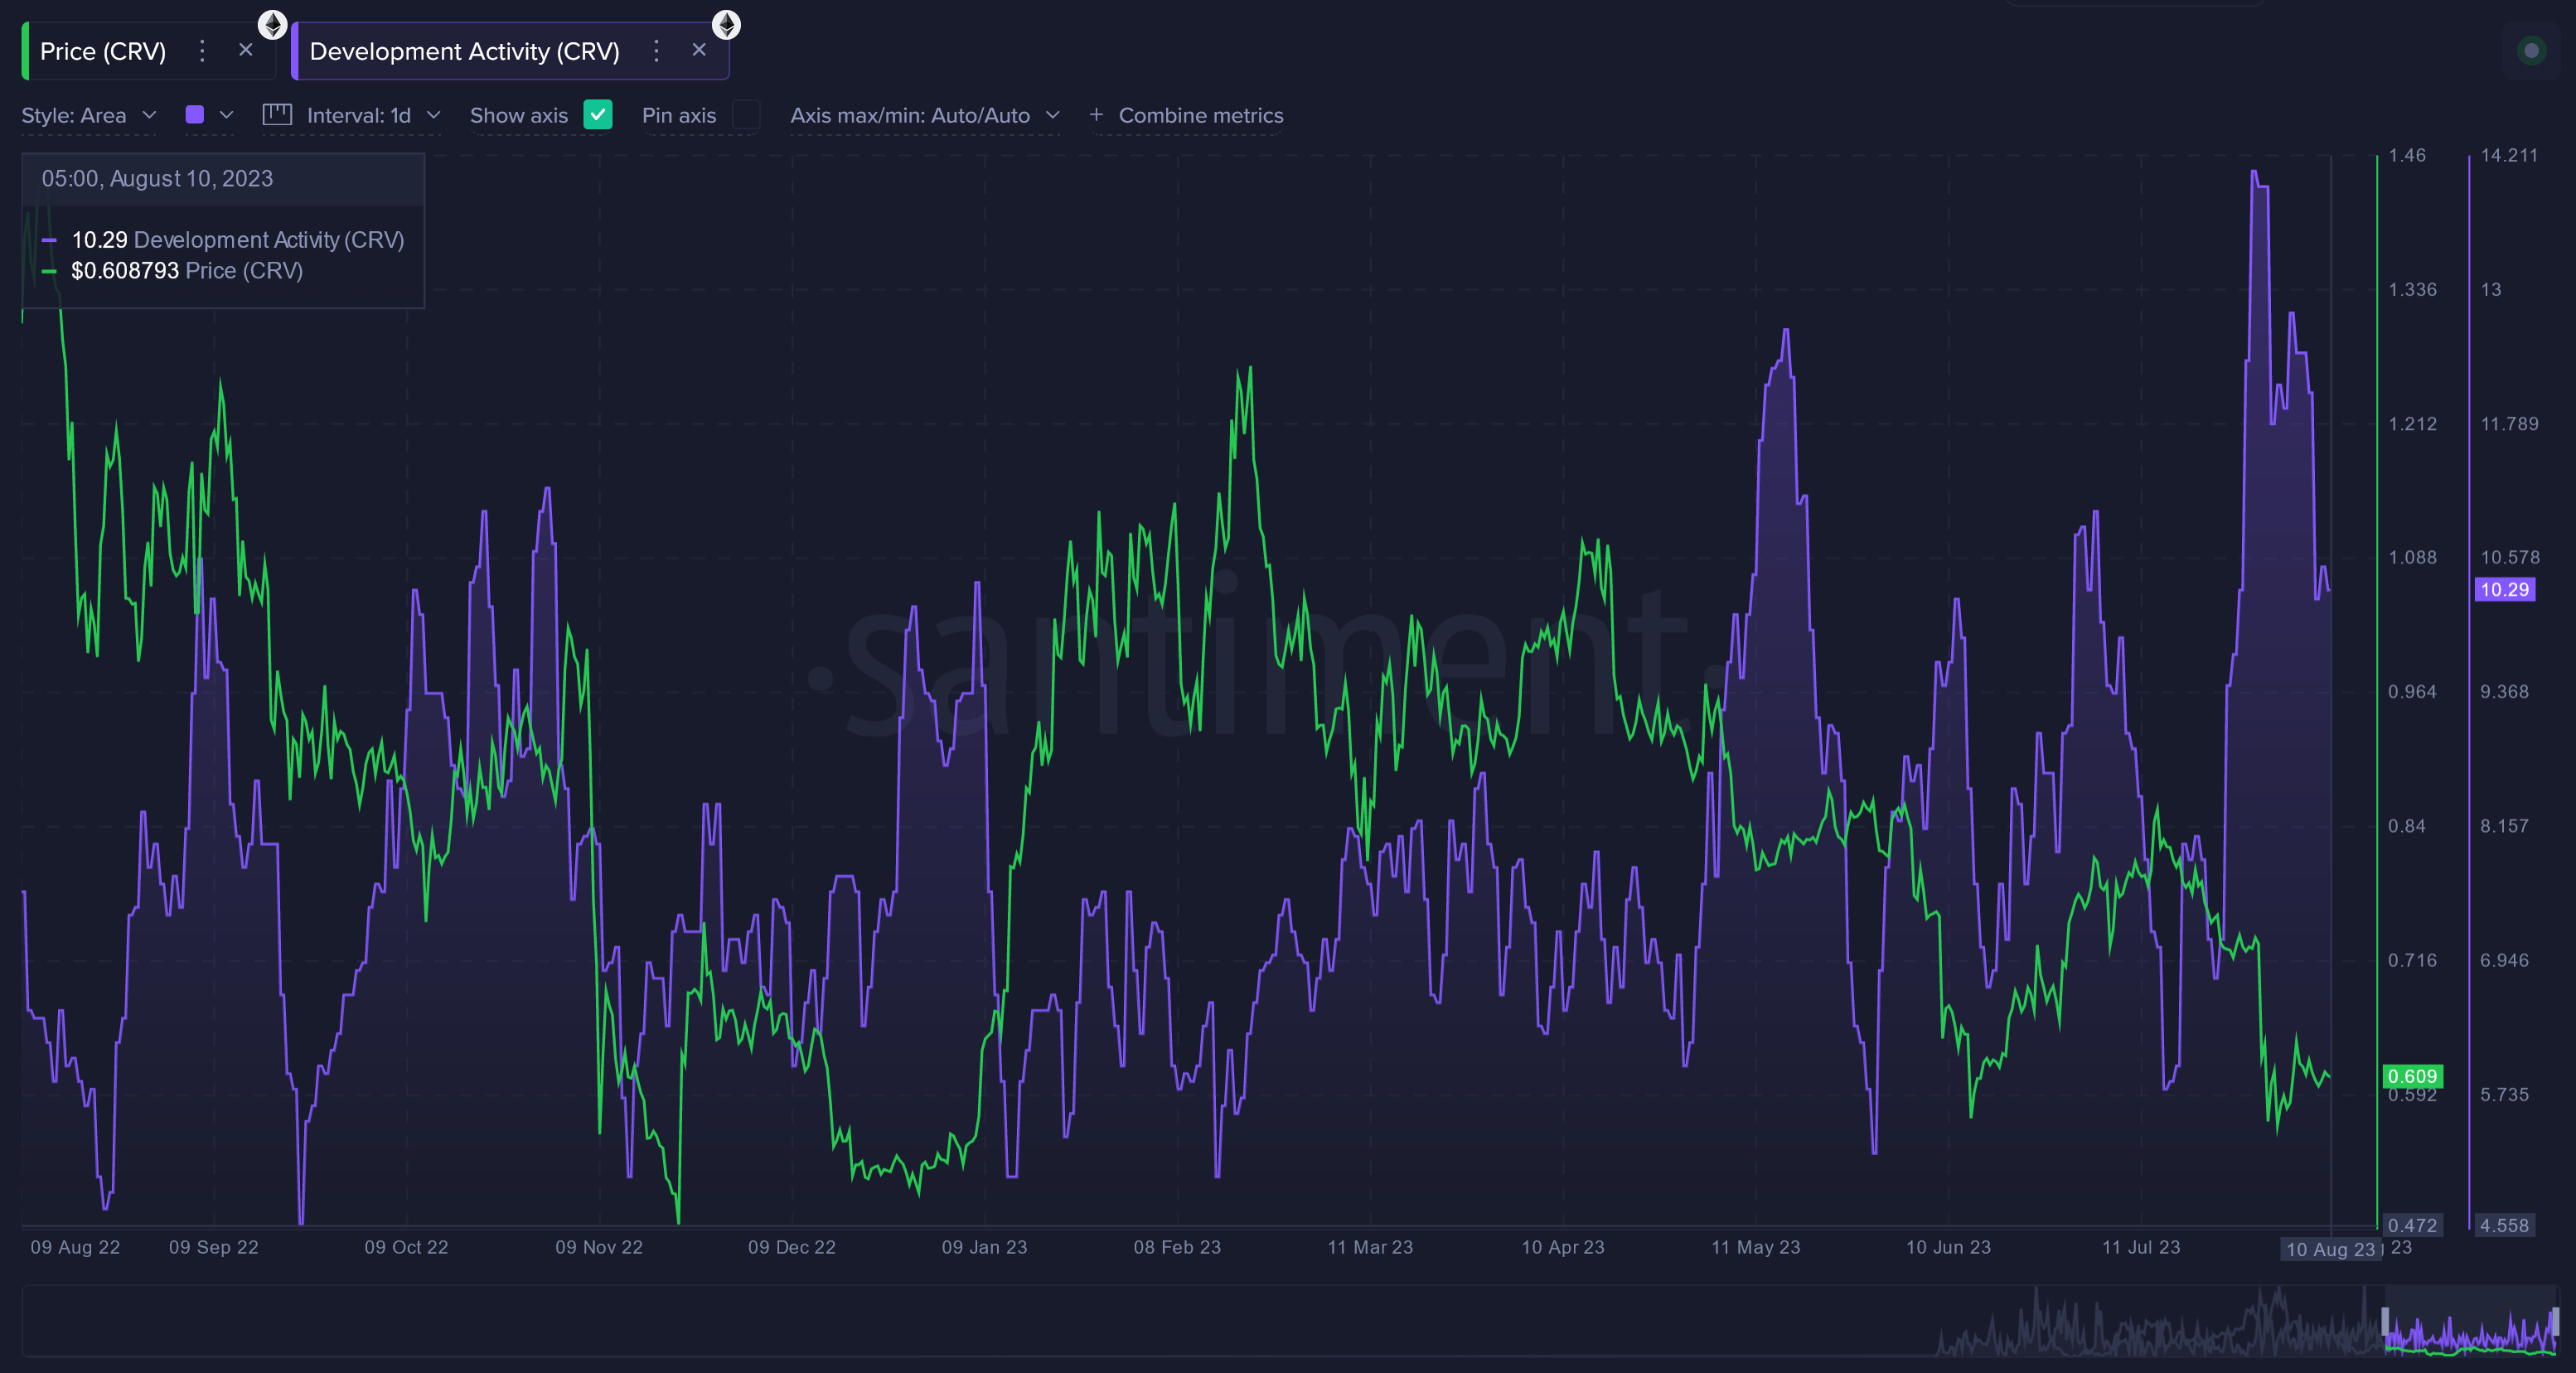This screenshot has height=1373, width=2576.
Task: Click tooltip date 05:00, August 10, 2023
Action: pyautogui.click(x=157, y=178)
